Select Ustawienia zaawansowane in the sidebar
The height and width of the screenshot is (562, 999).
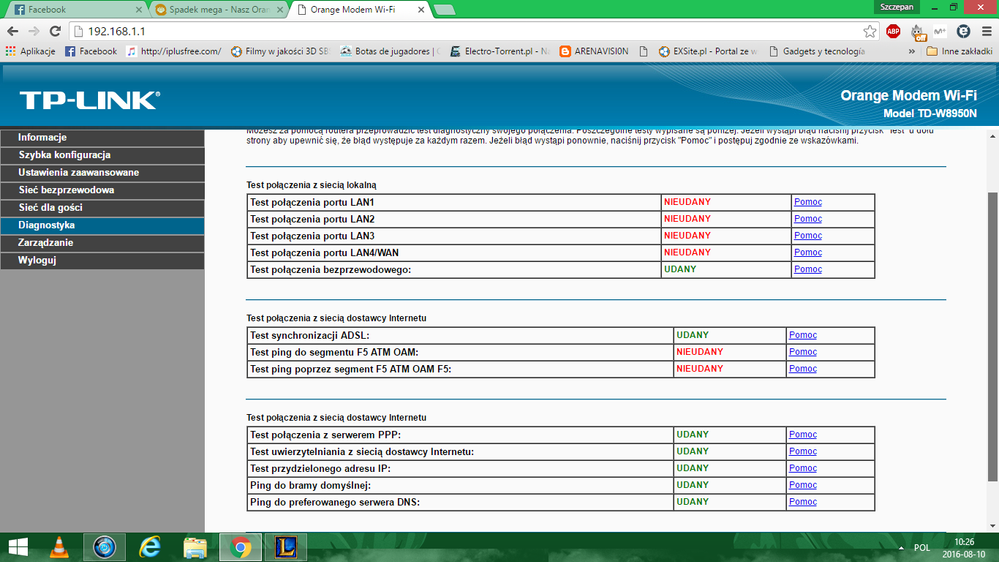tap(78, 172)
